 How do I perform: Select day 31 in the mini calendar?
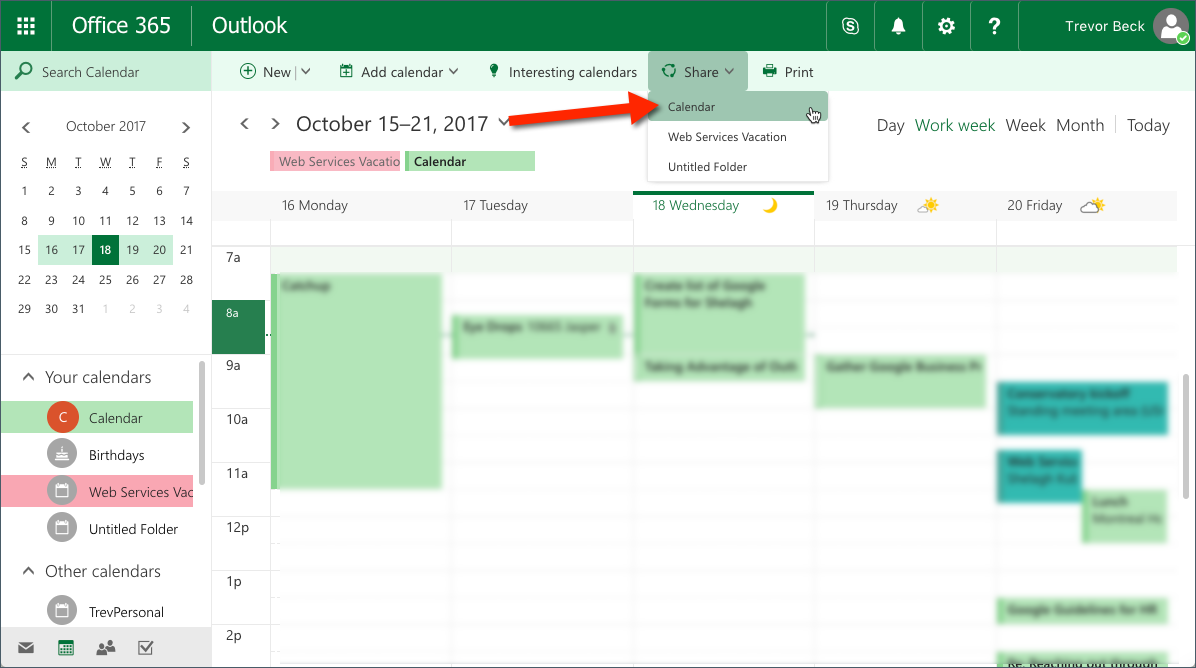pos(79,309)
